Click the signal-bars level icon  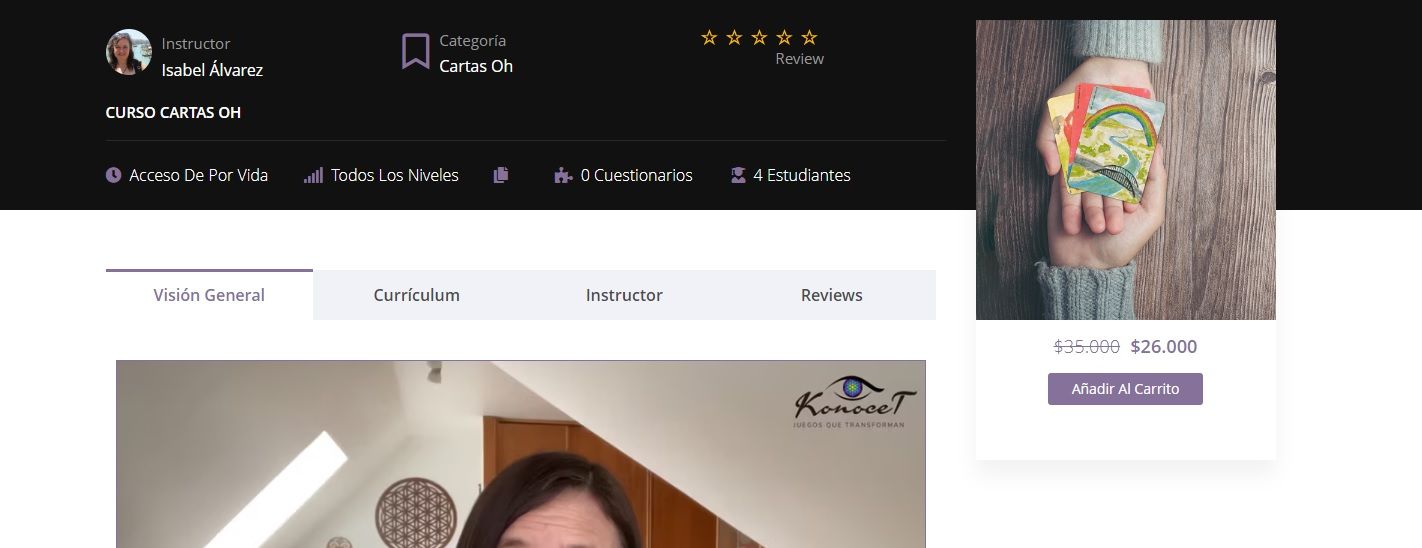[313, 175]
